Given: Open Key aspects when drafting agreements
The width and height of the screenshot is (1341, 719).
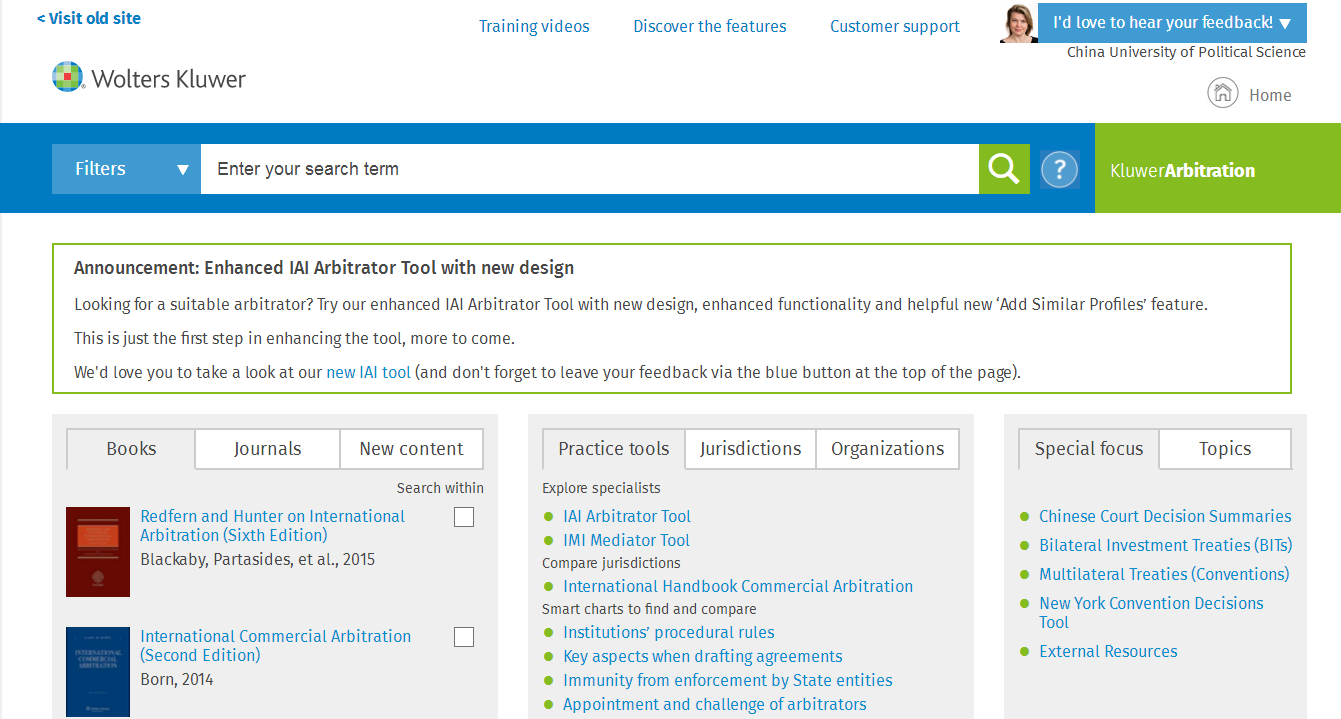Looking at the screenshot, I should click(x=703, y=656).
